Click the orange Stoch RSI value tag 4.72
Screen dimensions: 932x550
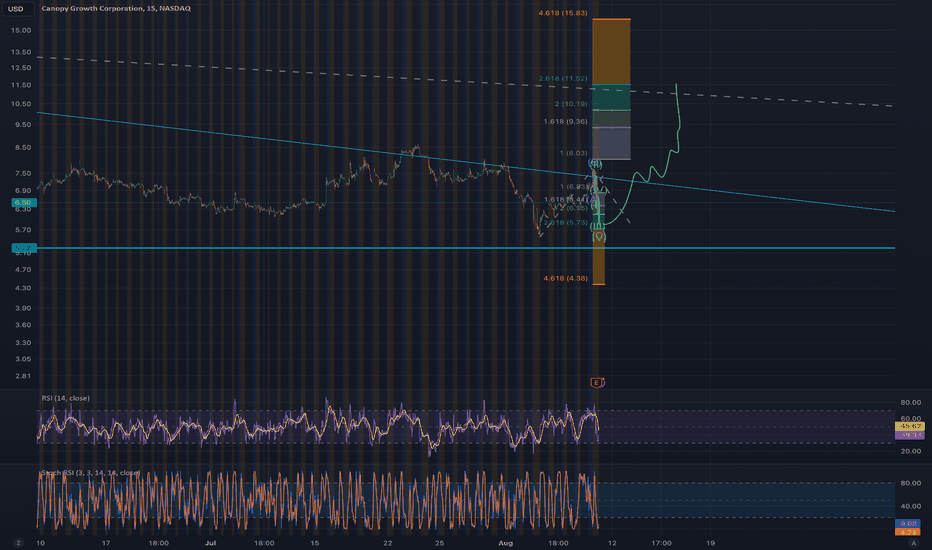[x=908, y=532]
